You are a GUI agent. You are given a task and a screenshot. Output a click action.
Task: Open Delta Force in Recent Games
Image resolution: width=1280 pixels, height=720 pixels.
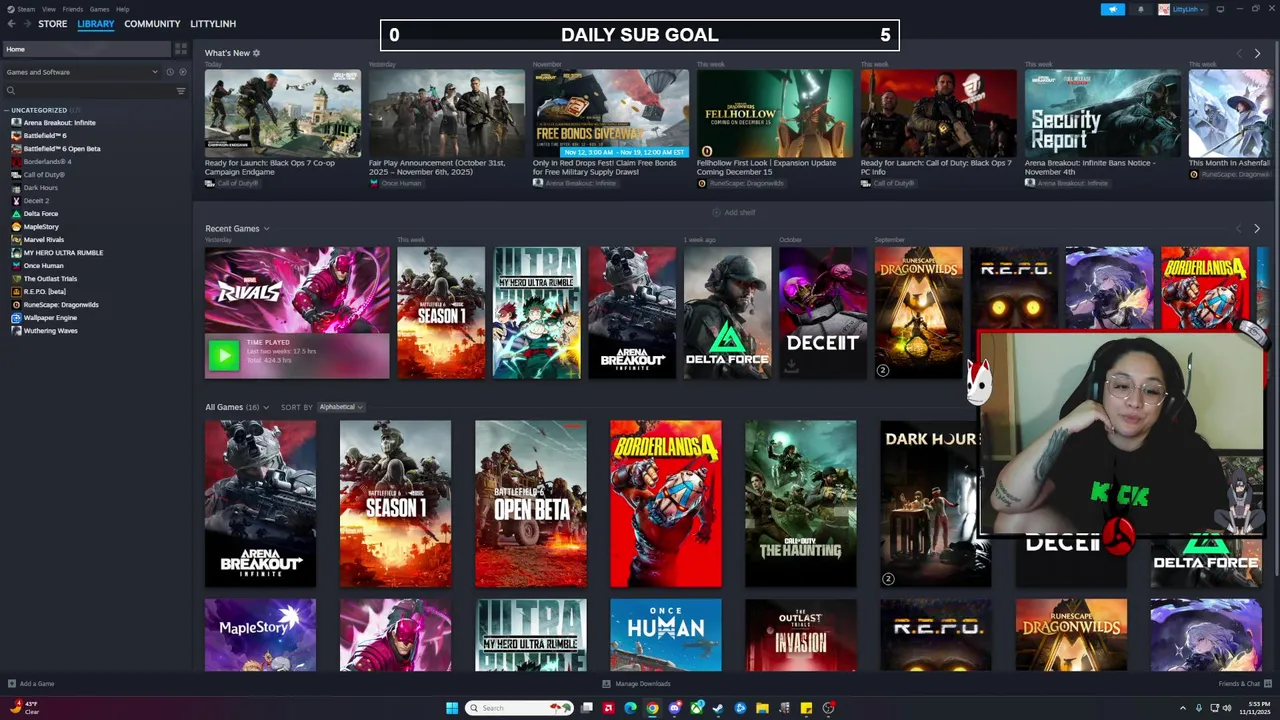pyautogui.click(x=727, y=313)
